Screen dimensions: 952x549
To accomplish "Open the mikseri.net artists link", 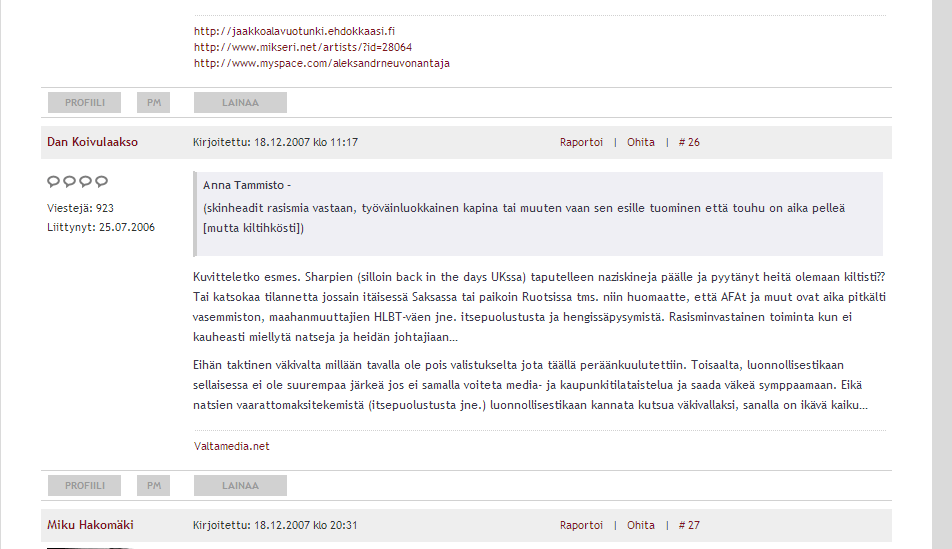I will point(302,47).
